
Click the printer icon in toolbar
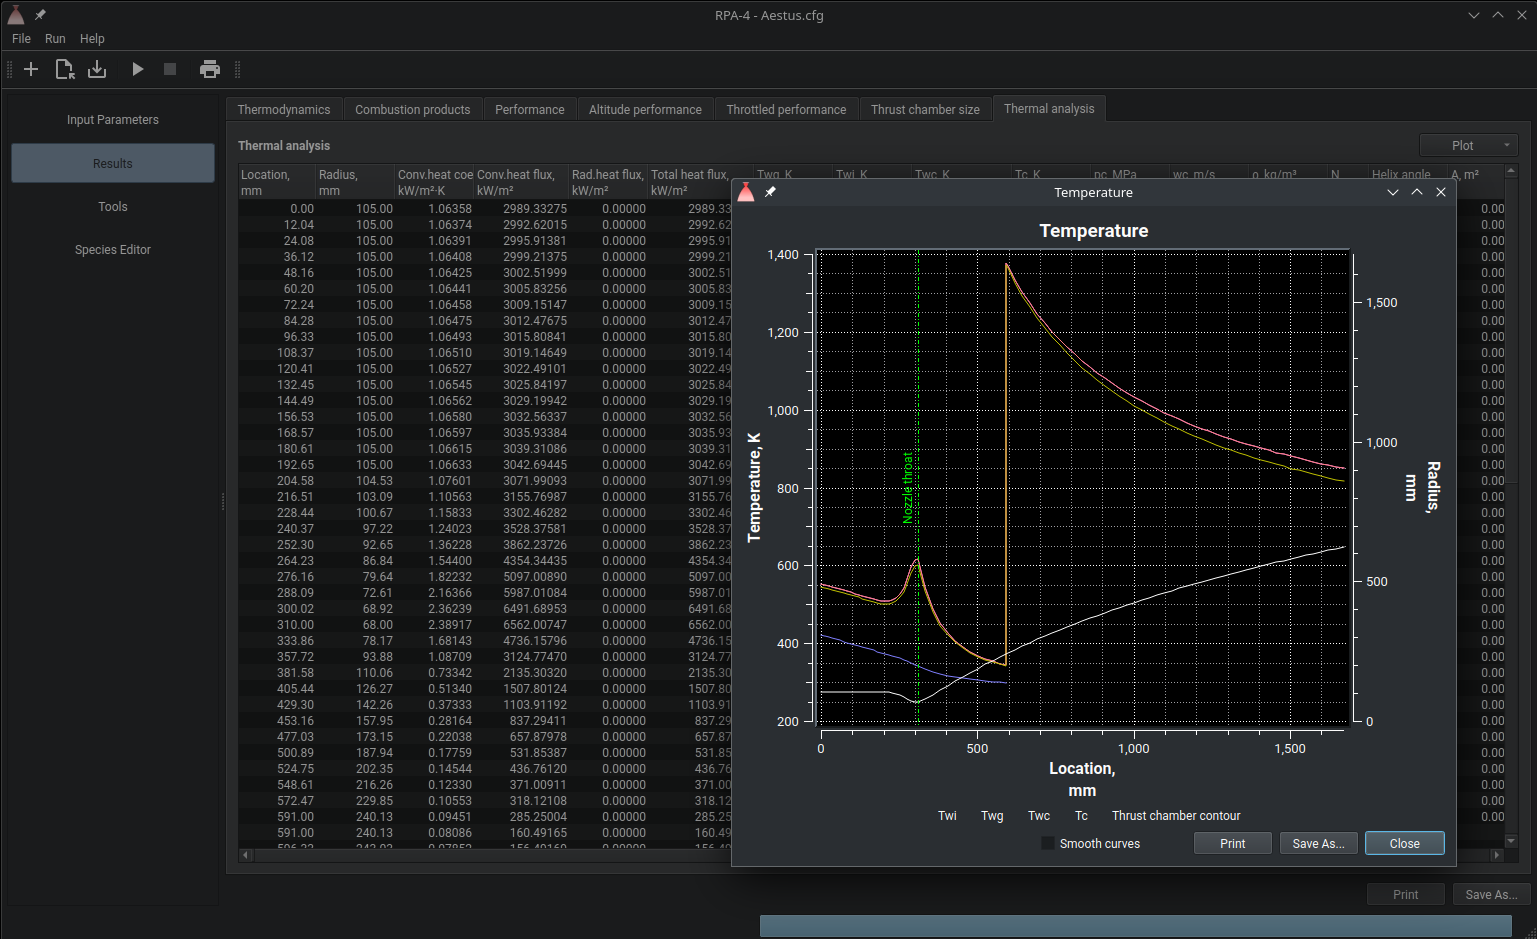coord(209,69)
